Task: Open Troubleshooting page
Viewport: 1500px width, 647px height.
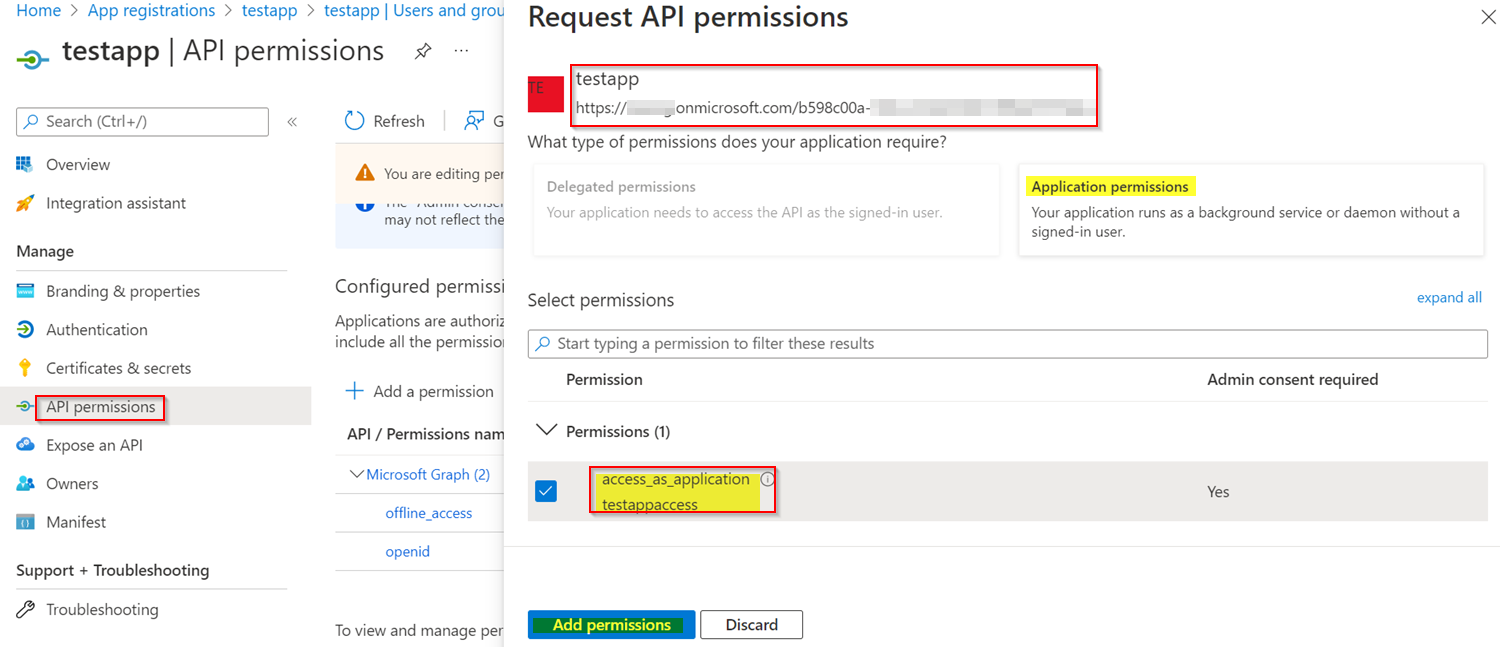Action: click(x=102, y=609)
